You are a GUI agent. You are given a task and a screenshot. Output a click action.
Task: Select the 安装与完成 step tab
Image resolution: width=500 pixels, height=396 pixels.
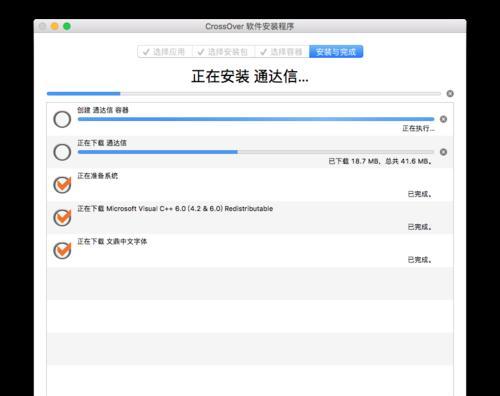tap(336, 52)
